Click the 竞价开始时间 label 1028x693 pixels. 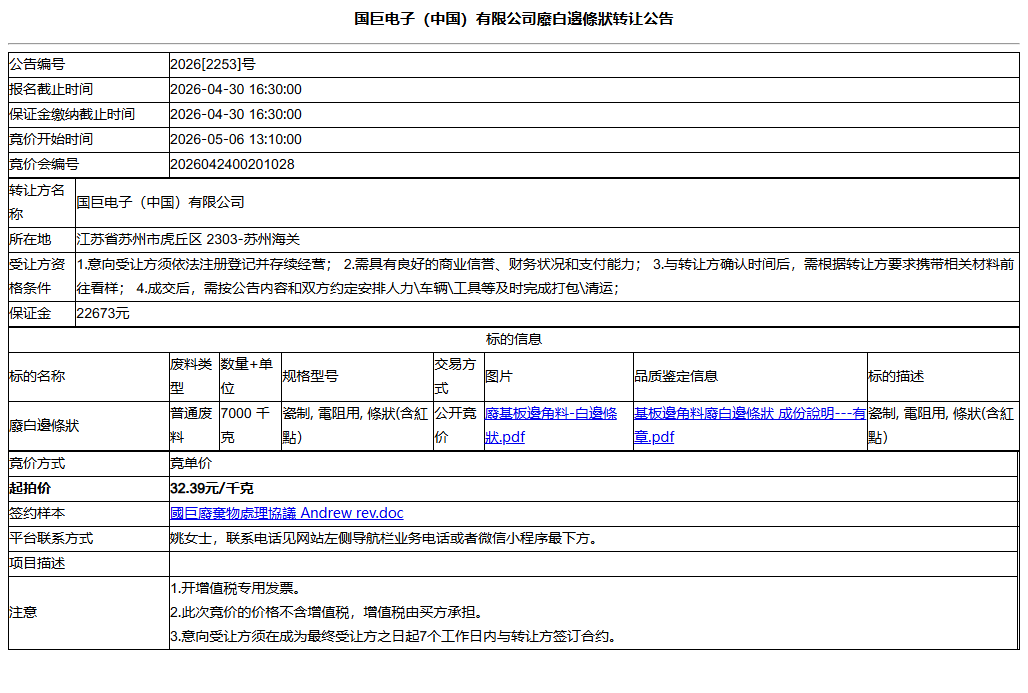tap(50, 139)
